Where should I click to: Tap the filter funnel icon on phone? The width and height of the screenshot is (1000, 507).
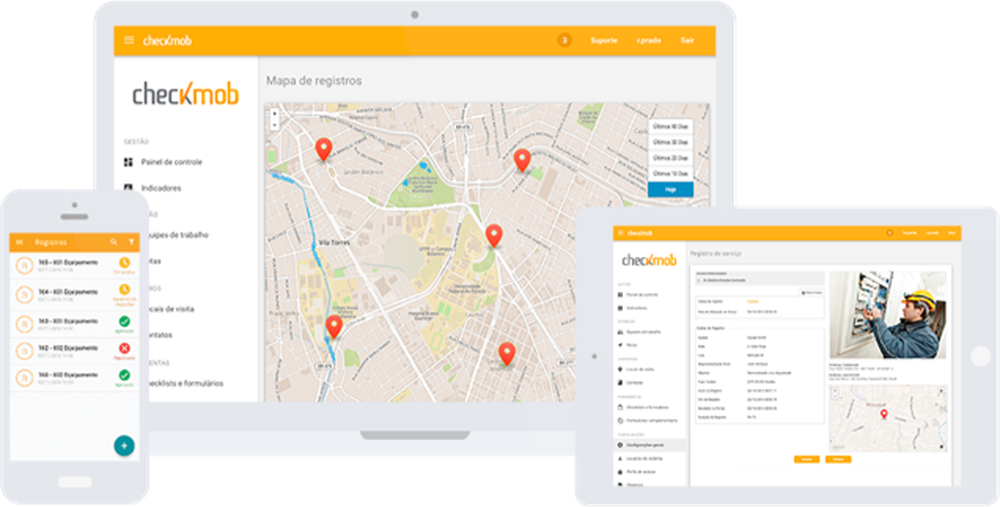click(131, 242)
